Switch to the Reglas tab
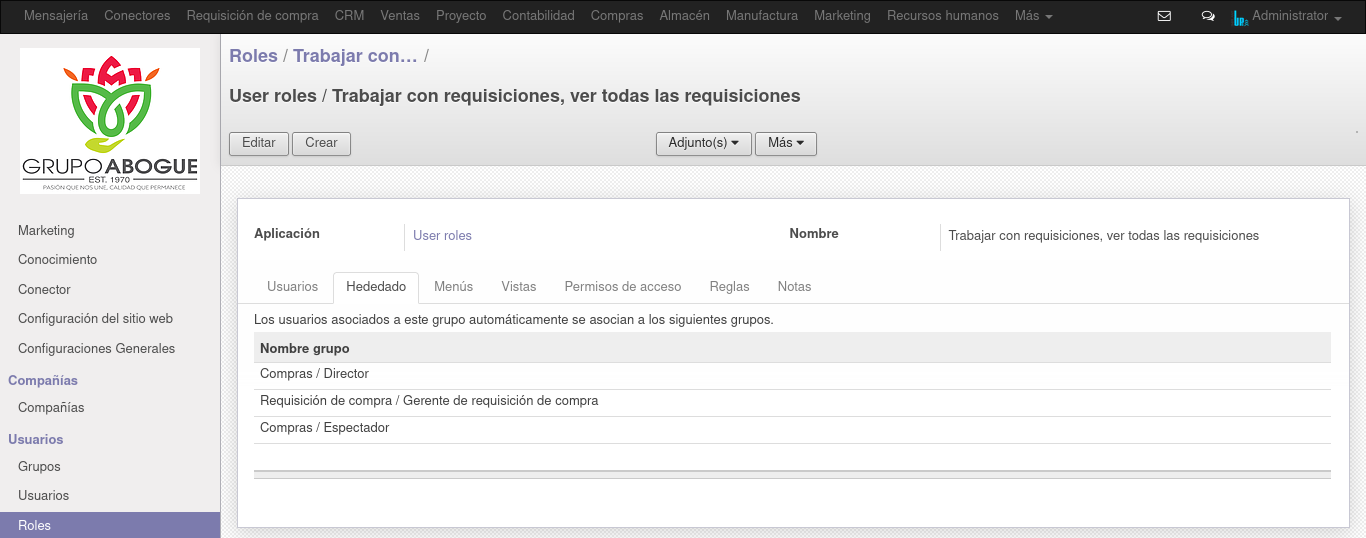Image resolution: width=1366 pixels, height=538 pixels. [x=729, y=287]
